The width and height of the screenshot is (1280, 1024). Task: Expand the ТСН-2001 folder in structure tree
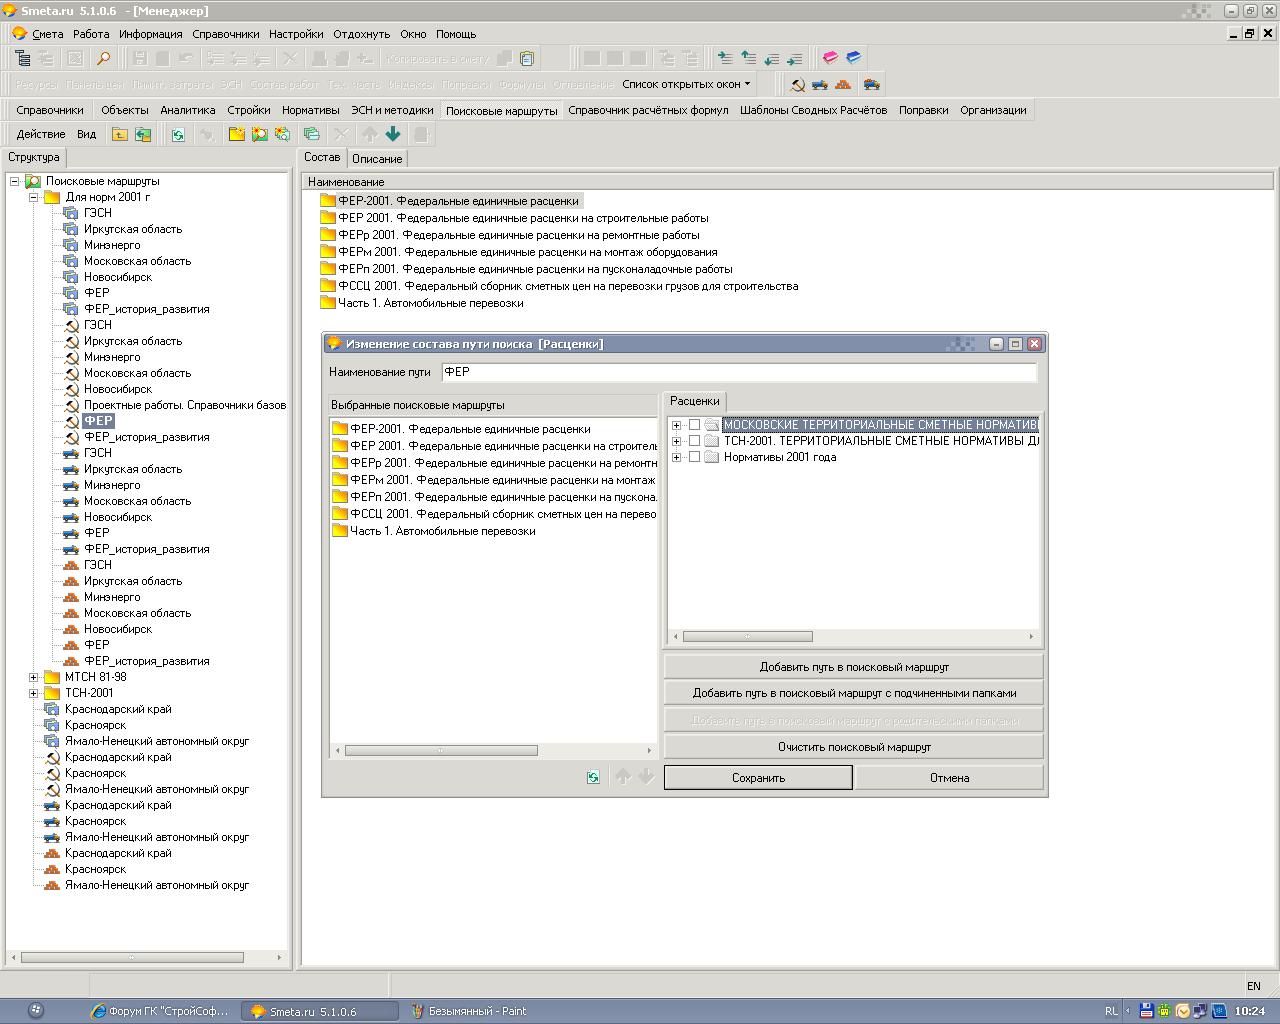pos(33,693)
